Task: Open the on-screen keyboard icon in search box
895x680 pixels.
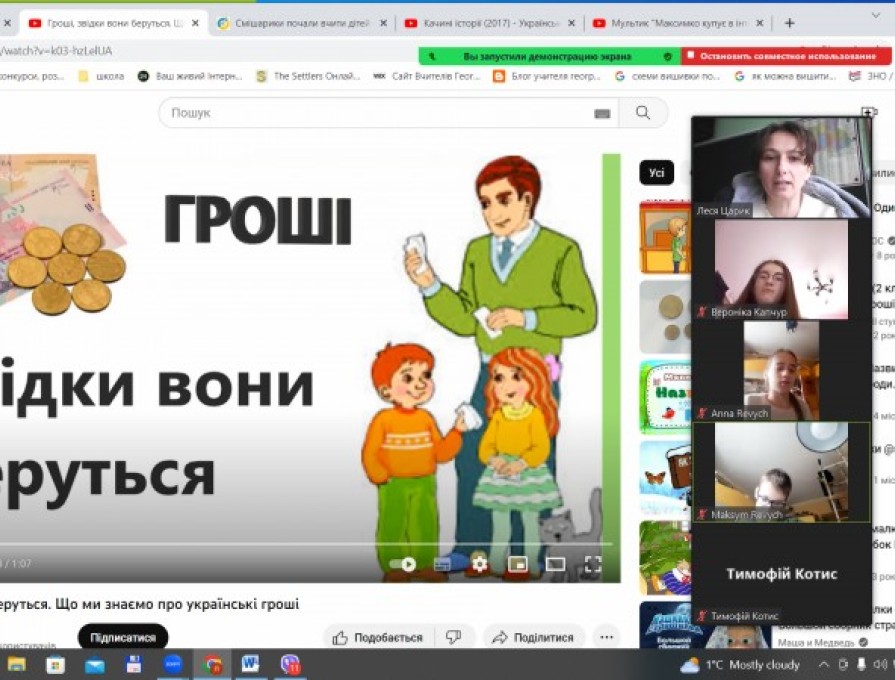Action: point(601,114)
